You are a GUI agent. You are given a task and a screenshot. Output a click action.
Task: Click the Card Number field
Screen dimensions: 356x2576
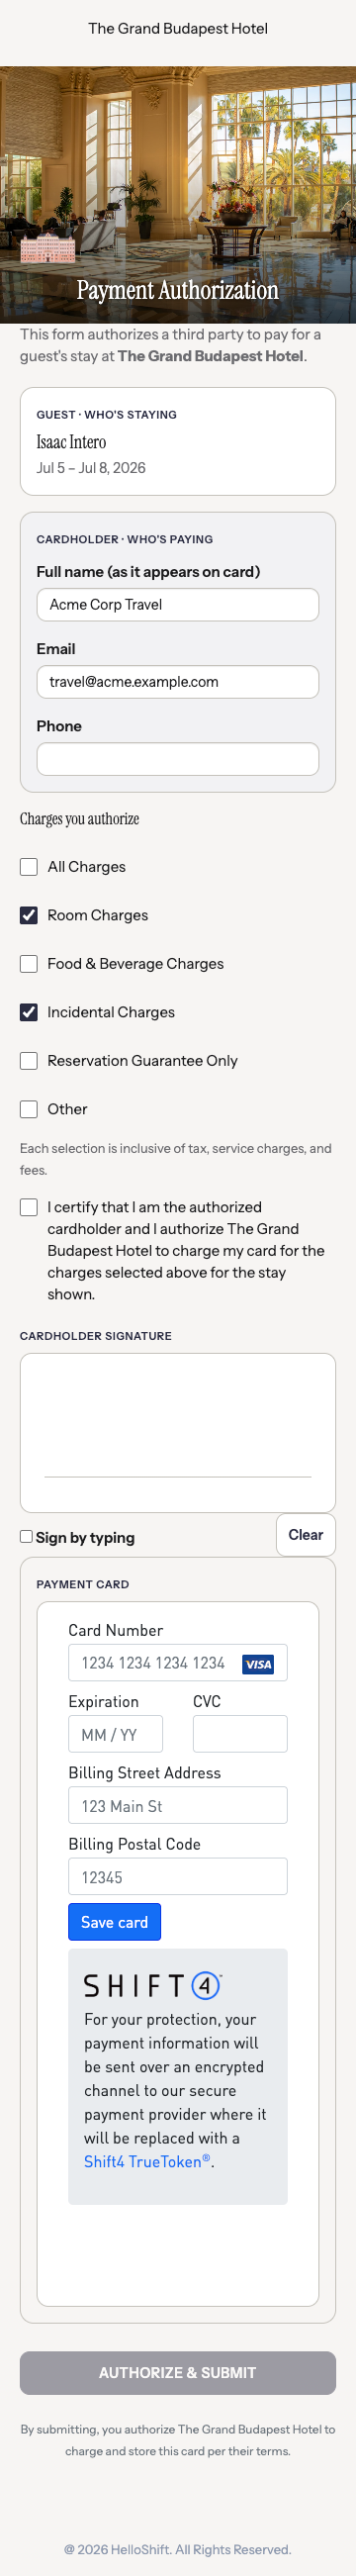pyautogui.click(x=178, y=1662)
